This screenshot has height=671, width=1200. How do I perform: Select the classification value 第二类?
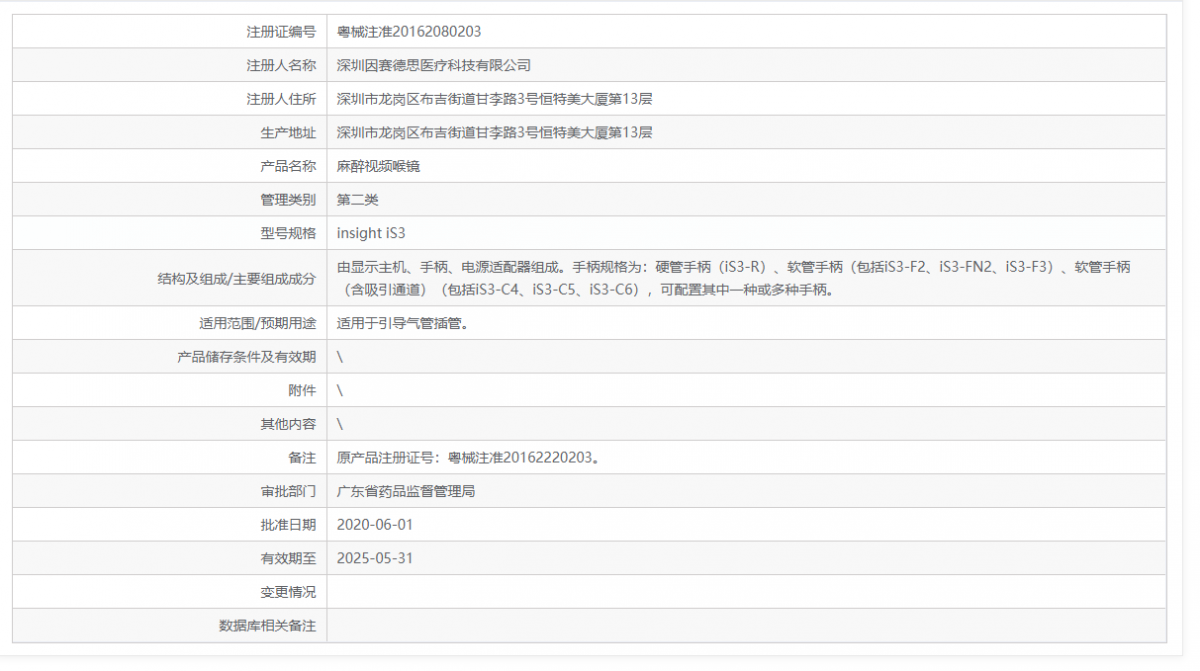coord(358,199)
